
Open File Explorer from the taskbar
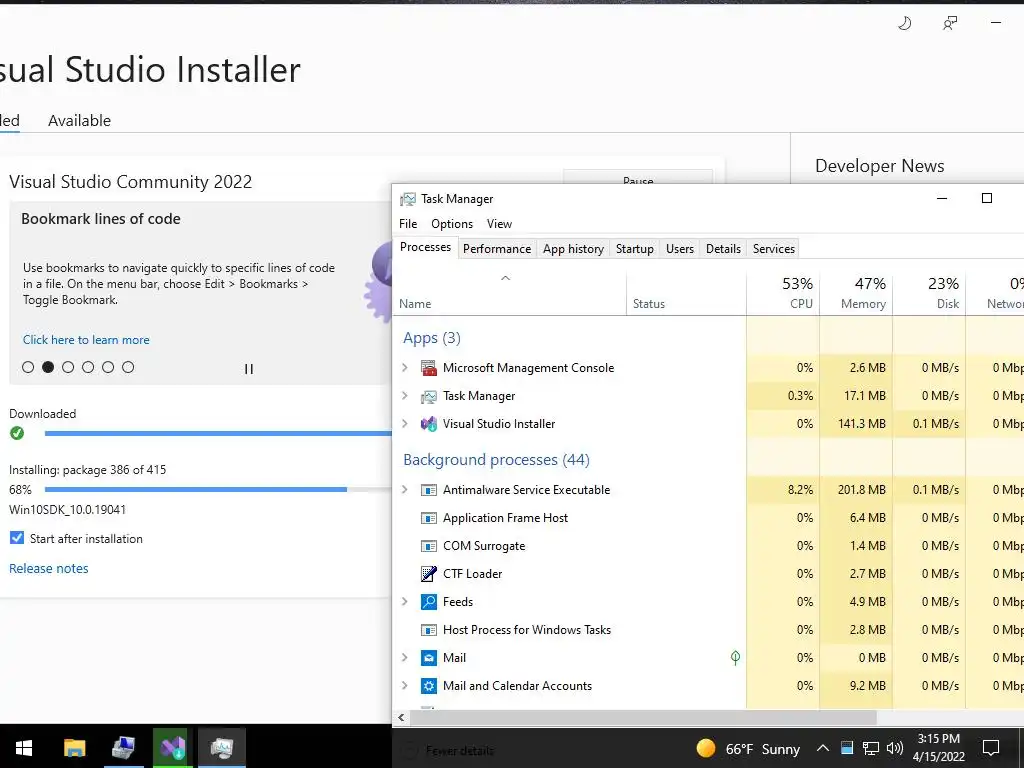pos(74,747)
